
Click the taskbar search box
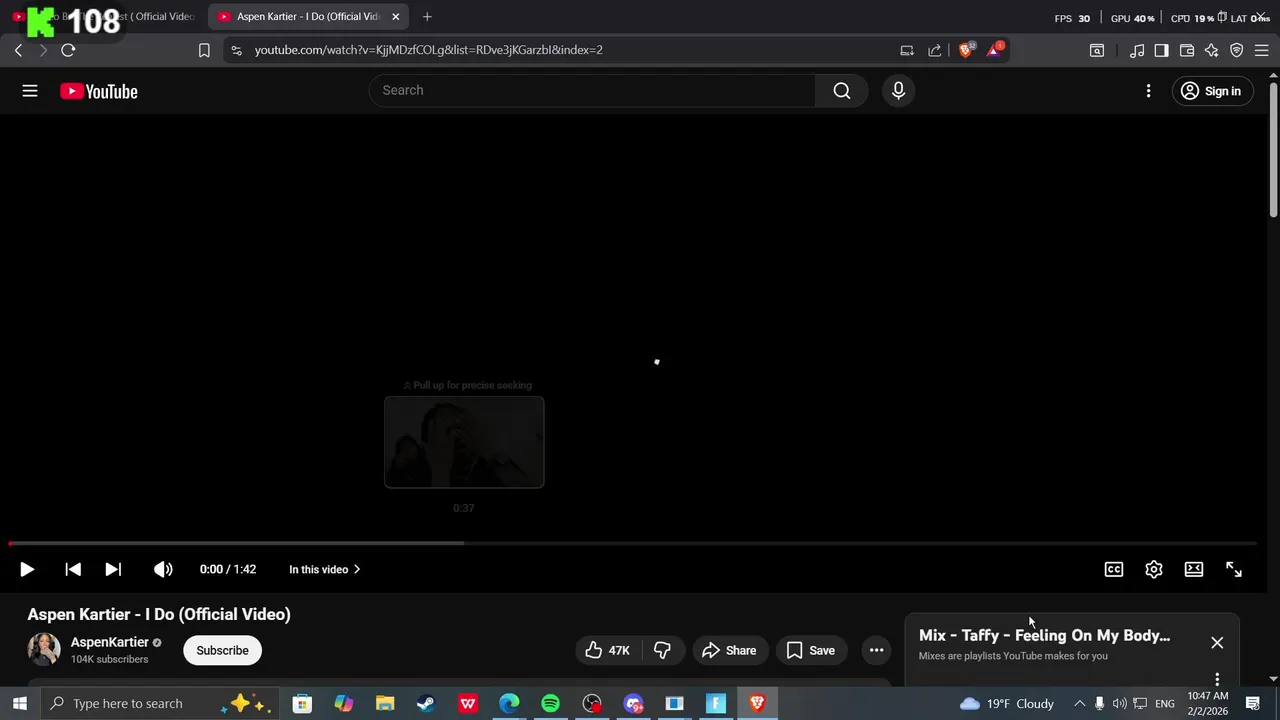[160, 703]
